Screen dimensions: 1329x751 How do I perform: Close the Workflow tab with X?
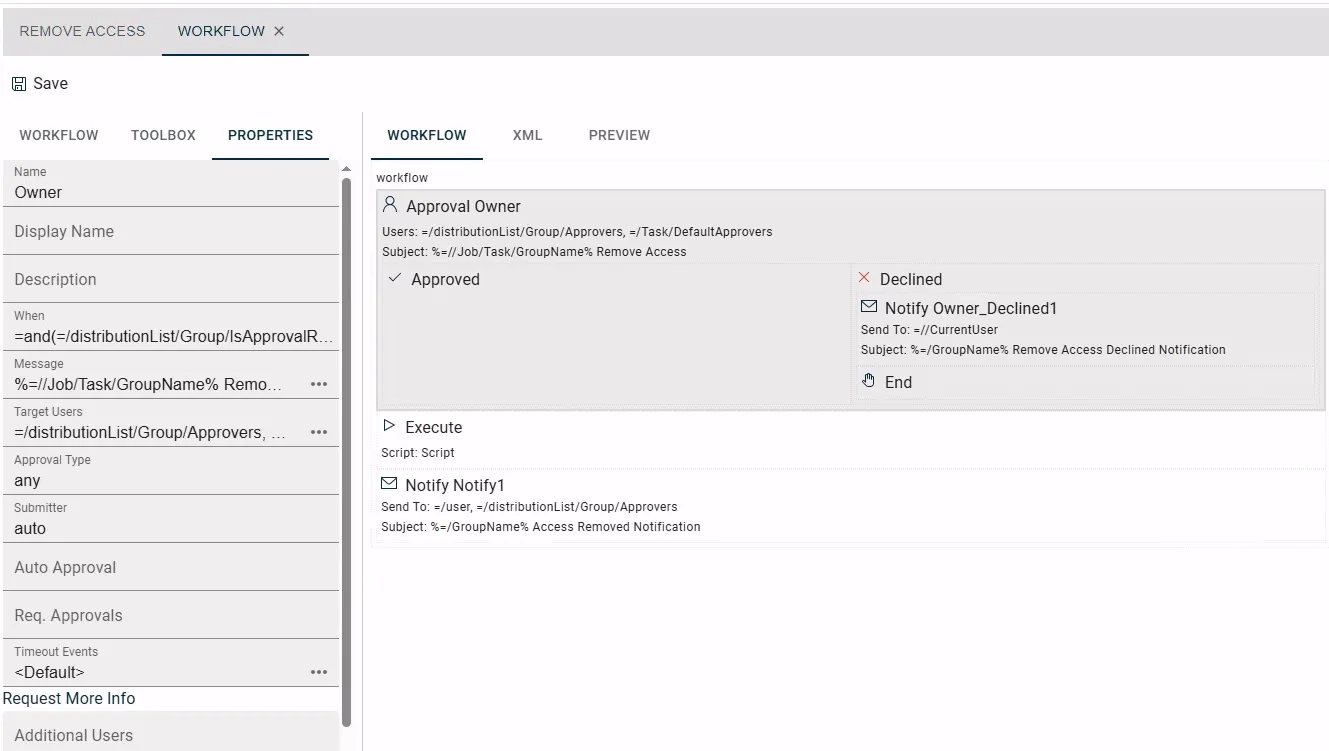tap(279, 31)
